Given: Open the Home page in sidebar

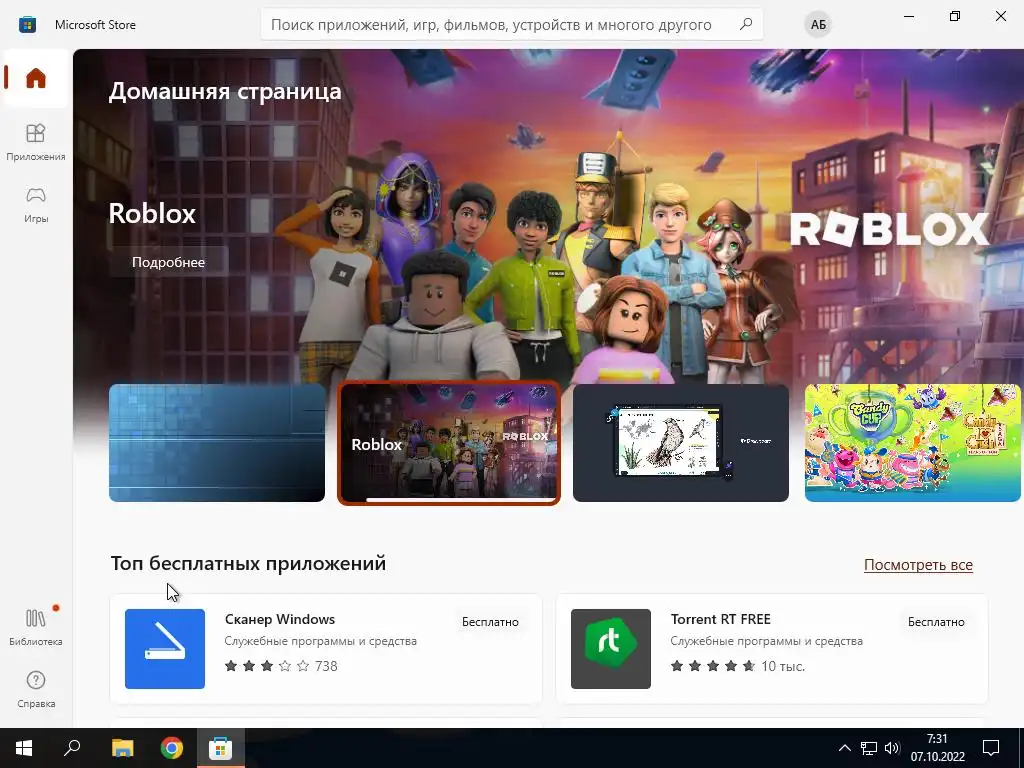Looking at the screenshot, I should [x=36, y=78].
